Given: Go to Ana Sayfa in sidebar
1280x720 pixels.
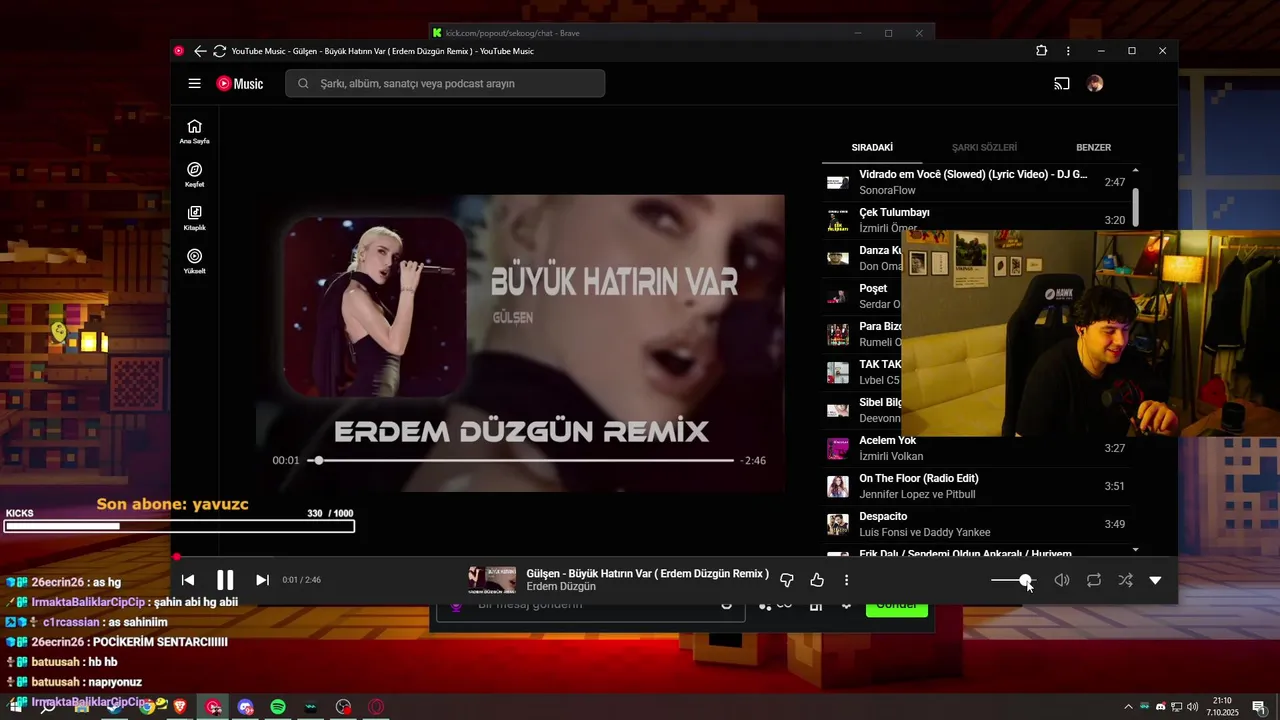Looking at the screenshot, I should [194, 131].
